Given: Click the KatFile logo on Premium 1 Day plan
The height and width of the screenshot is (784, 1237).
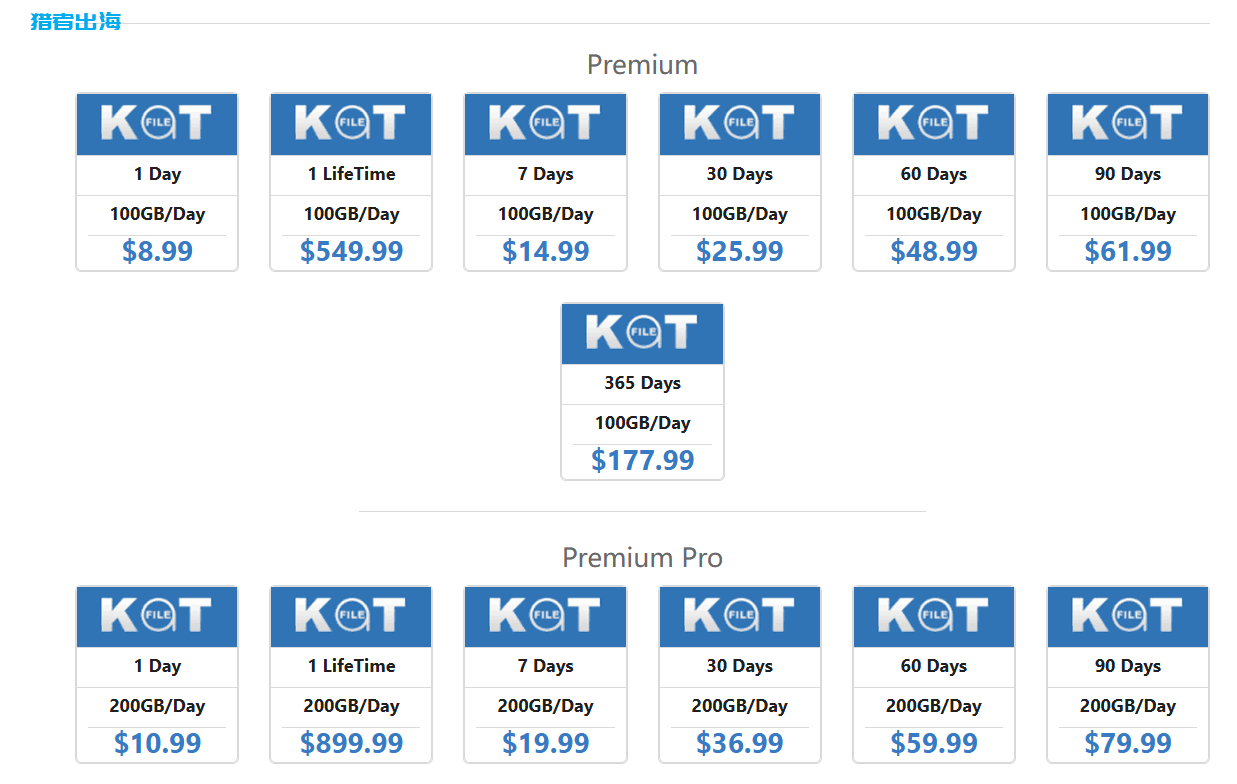Looking at the screenshot, I should pyautogui.click(x=157, y=125).
